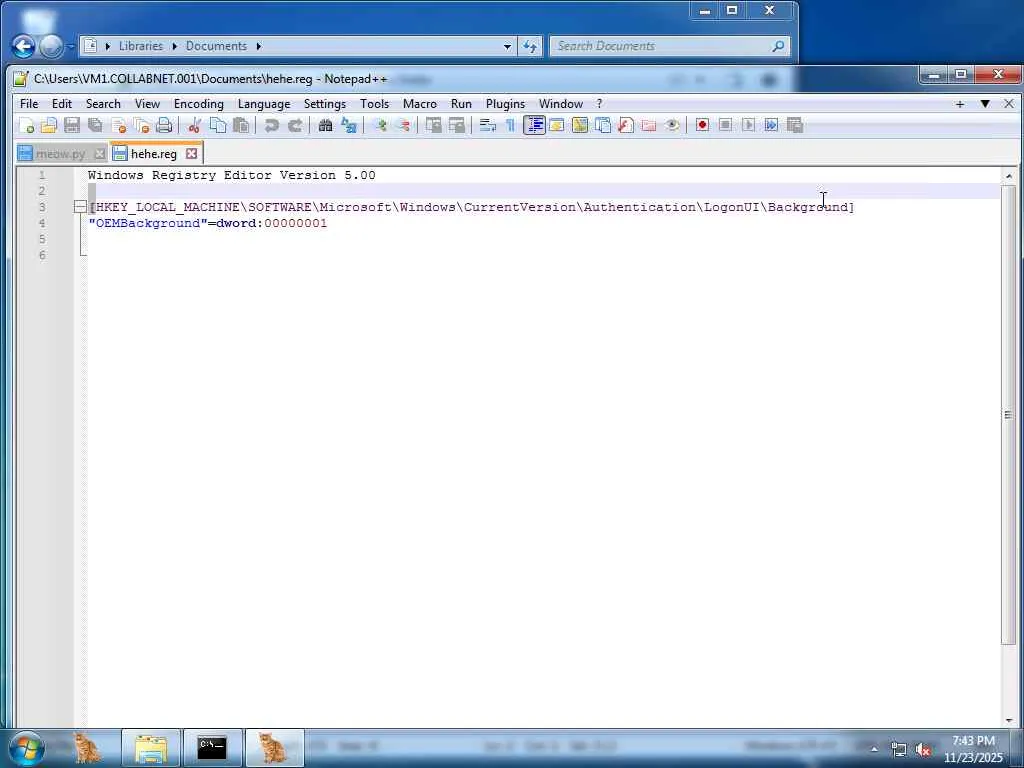Open the Language menu

click(x=264, y=104)
